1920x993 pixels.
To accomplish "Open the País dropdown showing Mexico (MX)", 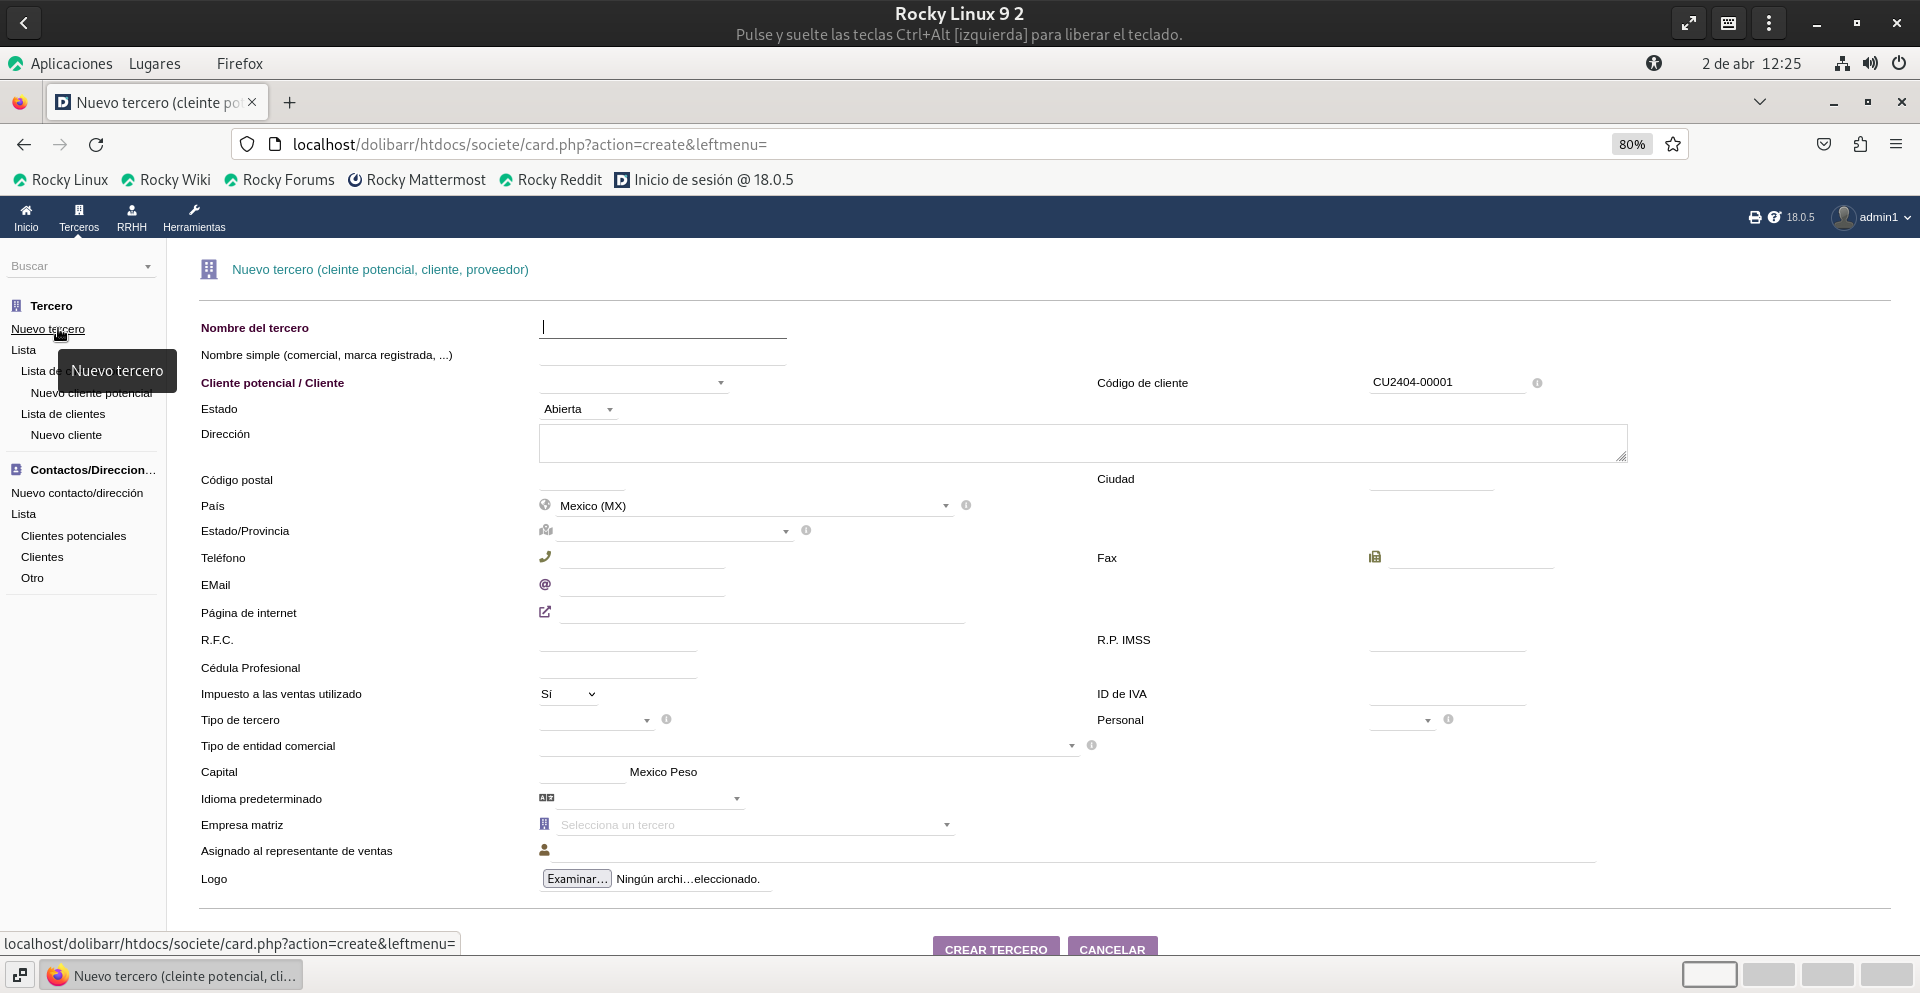I will pos(753,506).
